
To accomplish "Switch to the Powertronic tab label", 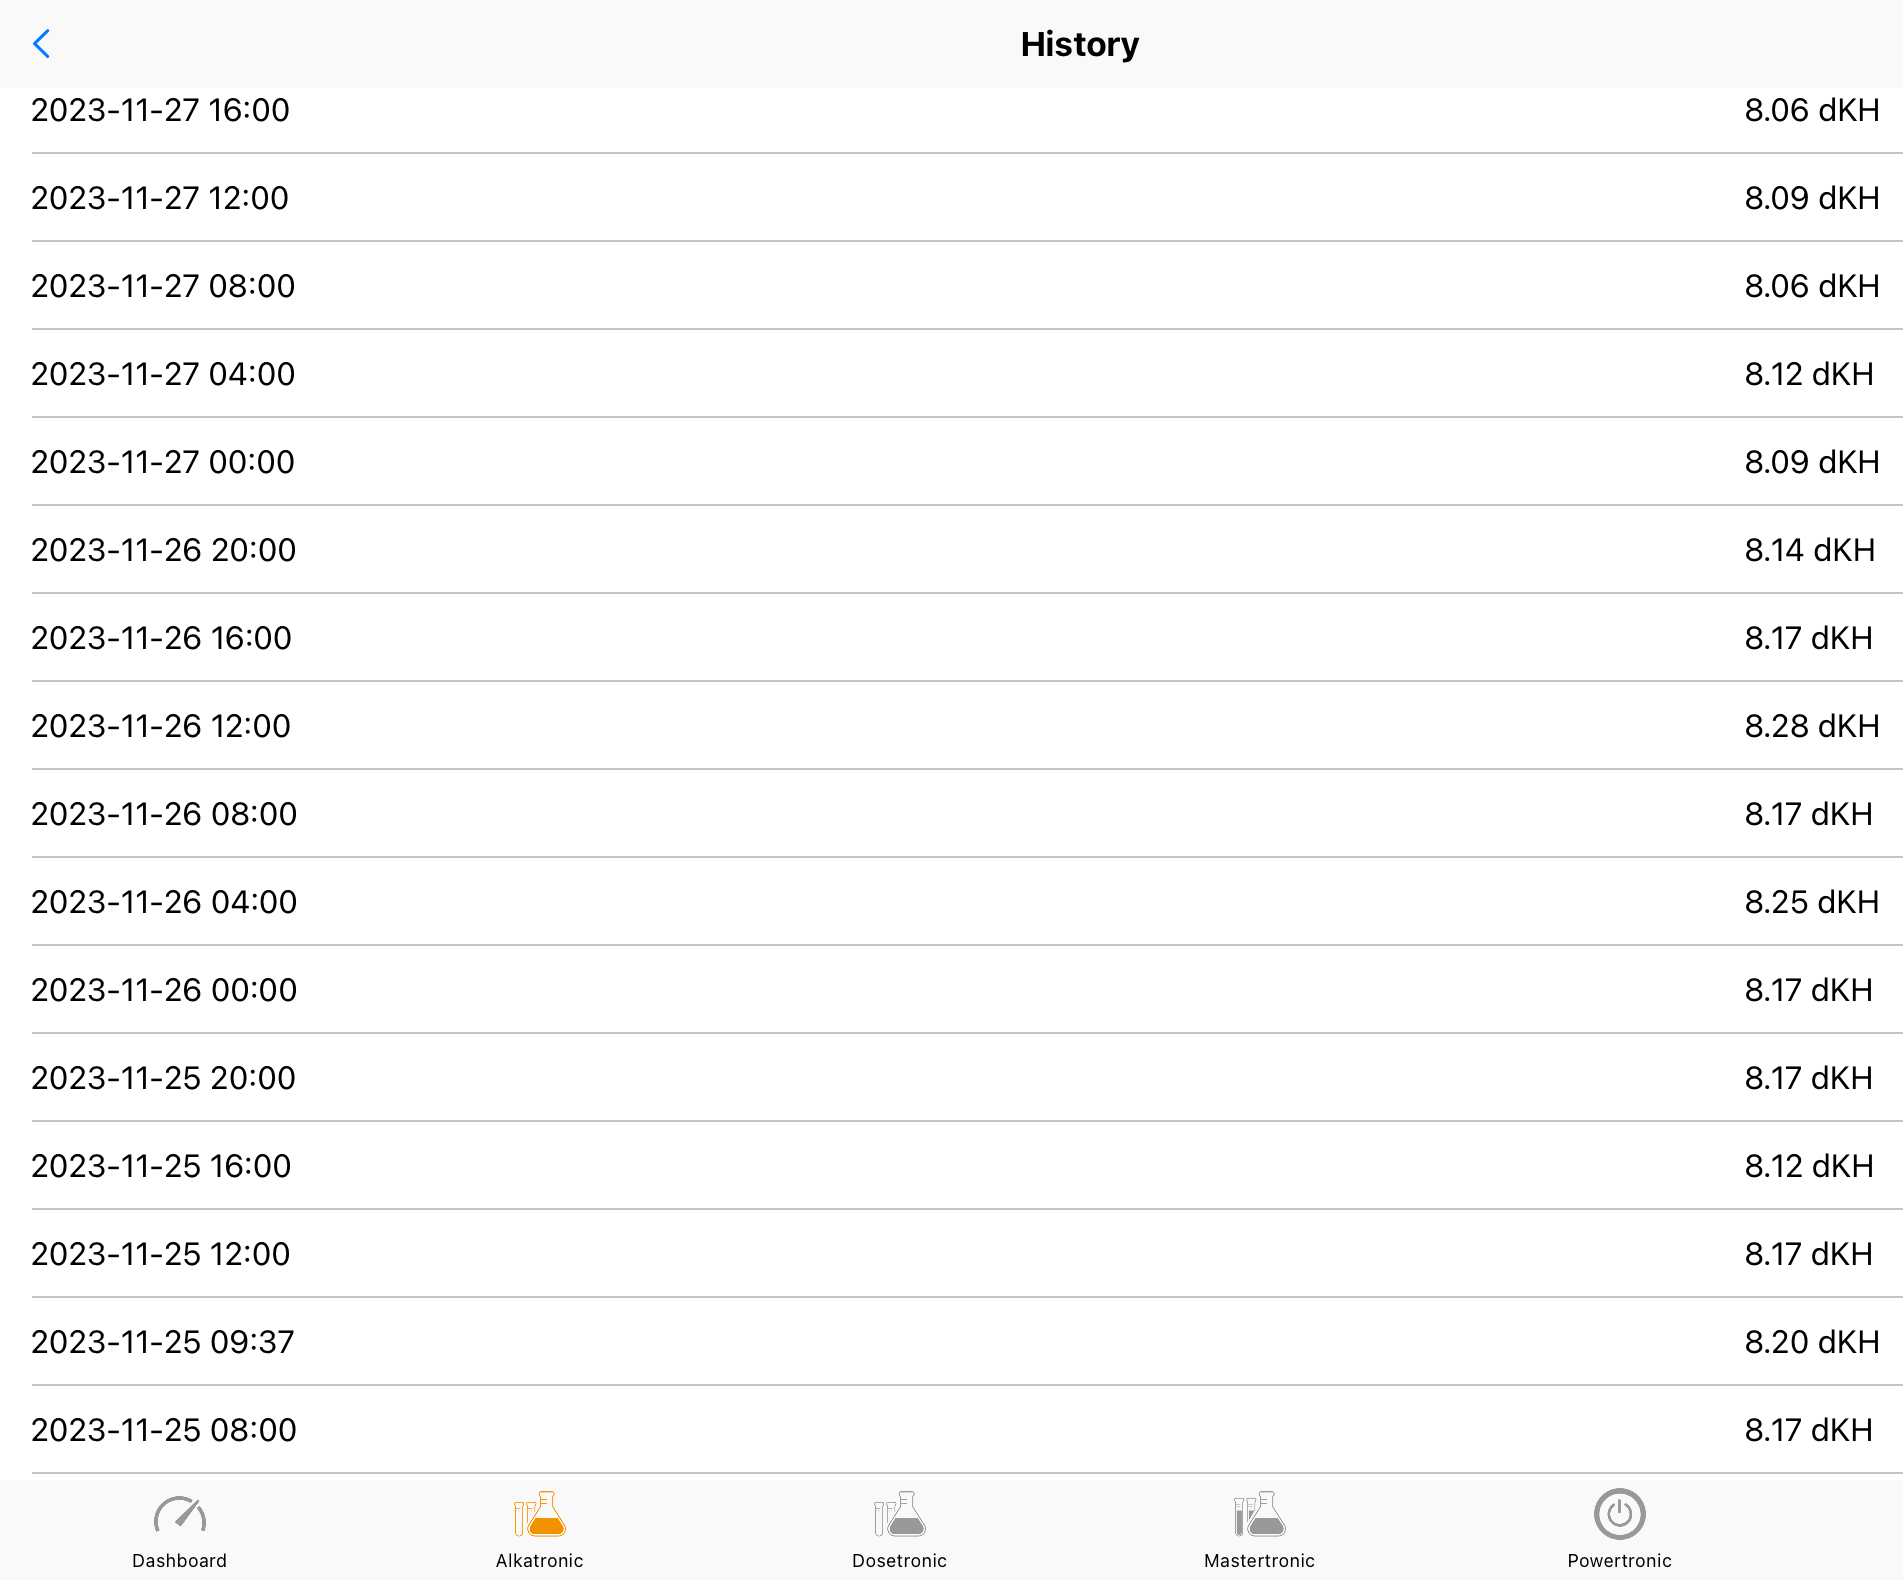I will point(1619,1561).
